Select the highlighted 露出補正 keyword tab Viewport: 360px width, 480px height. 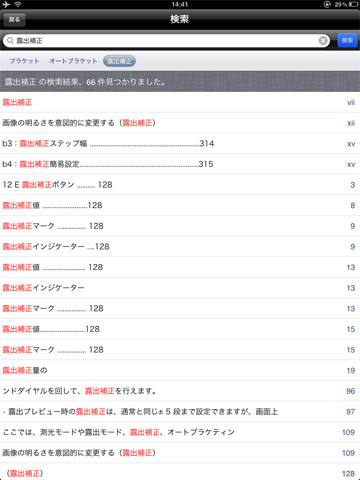pyautogui.click(x=119, y=61)
